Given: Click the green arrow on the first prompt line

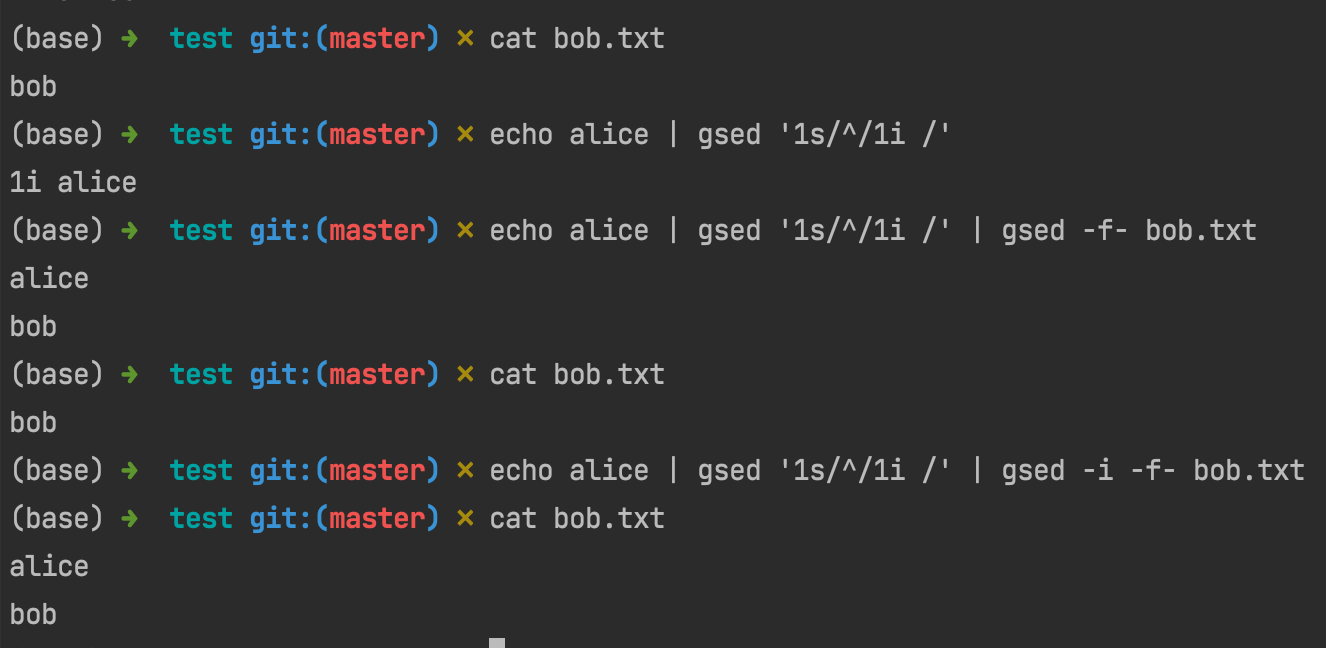Looking at the screenshot, I should 129,39.
